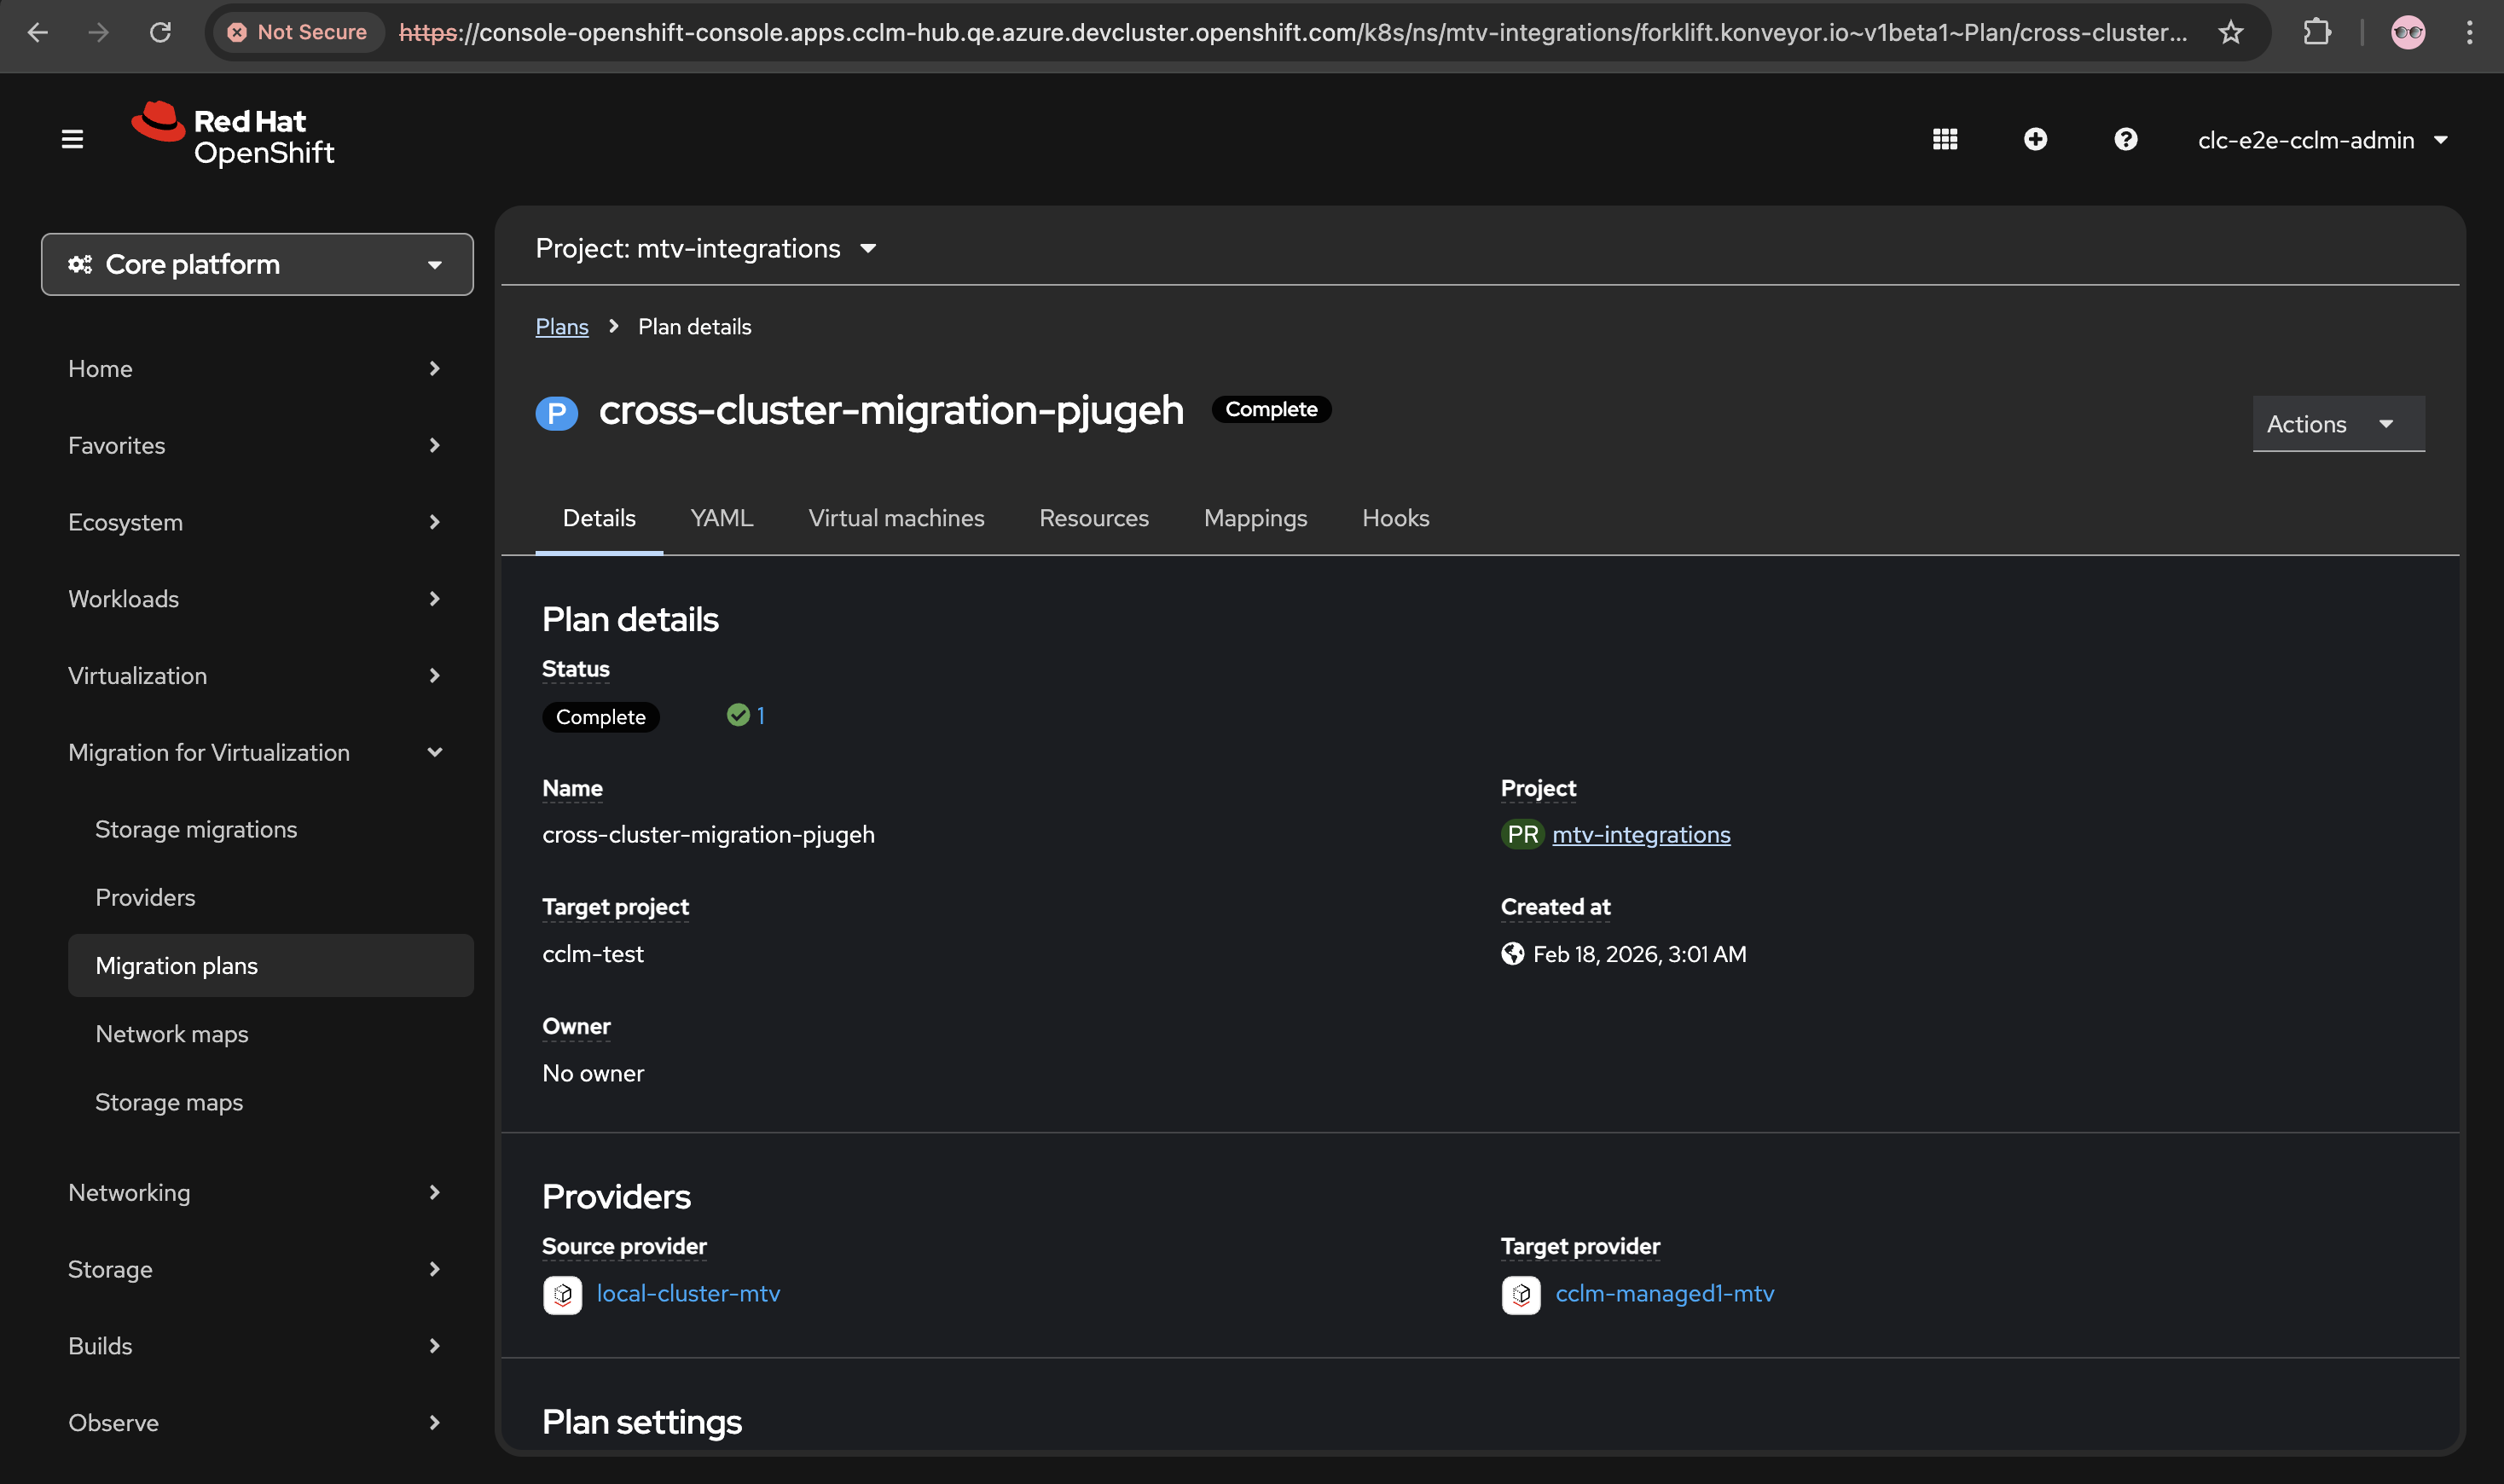Click the green succeeded VM count icon
Viewport: 2504px width, 1484px height.
pos(738,715)
